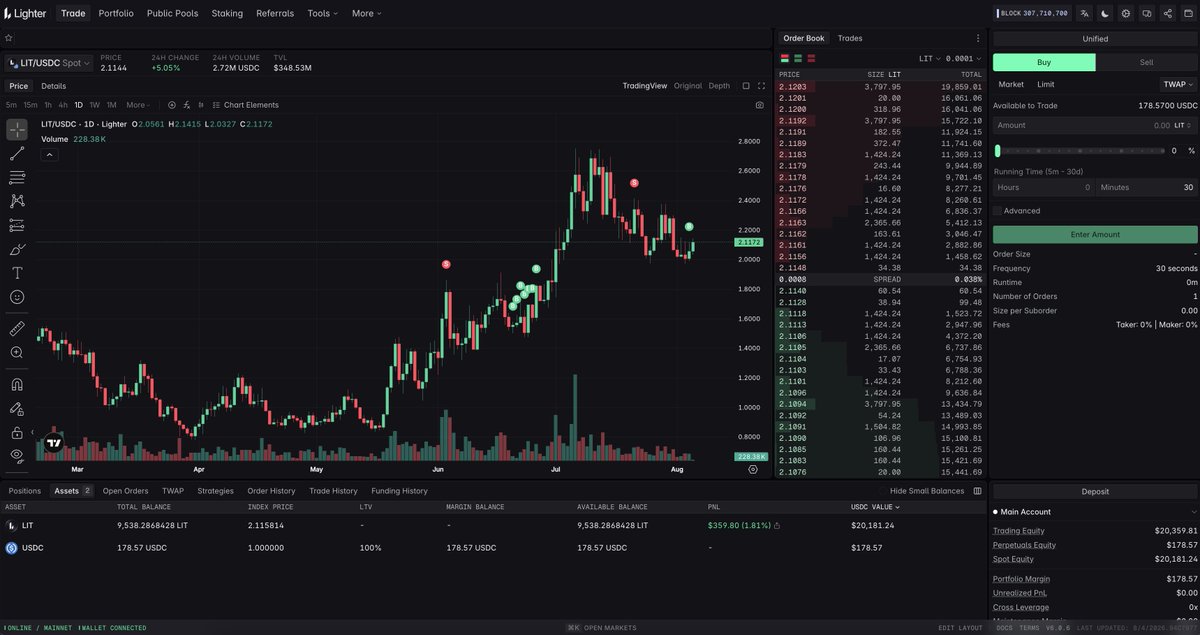Open the Fibonacci retracement tool
The width and height of the screenshot is (1200, 635).
17,177
